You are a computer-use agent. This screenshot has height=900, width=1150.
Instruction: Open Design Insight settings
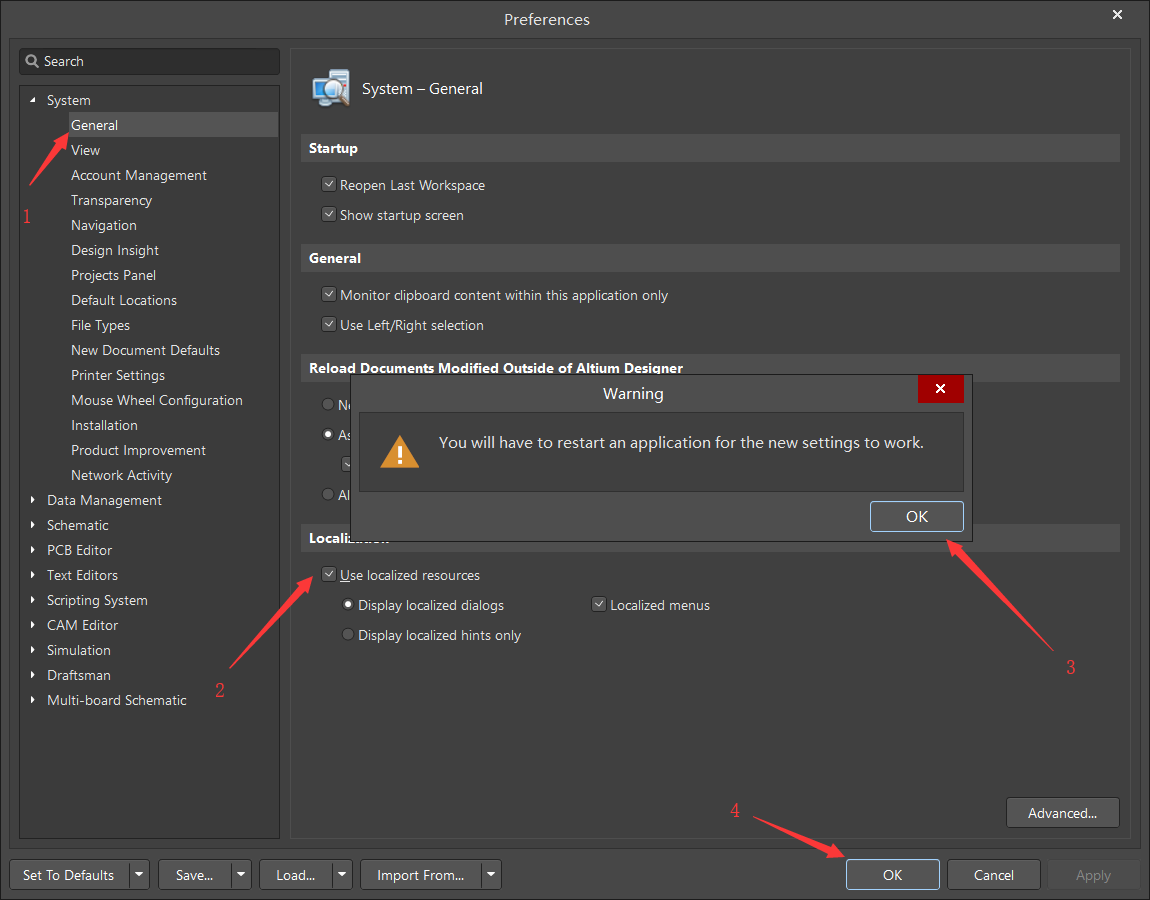(114, 250)
